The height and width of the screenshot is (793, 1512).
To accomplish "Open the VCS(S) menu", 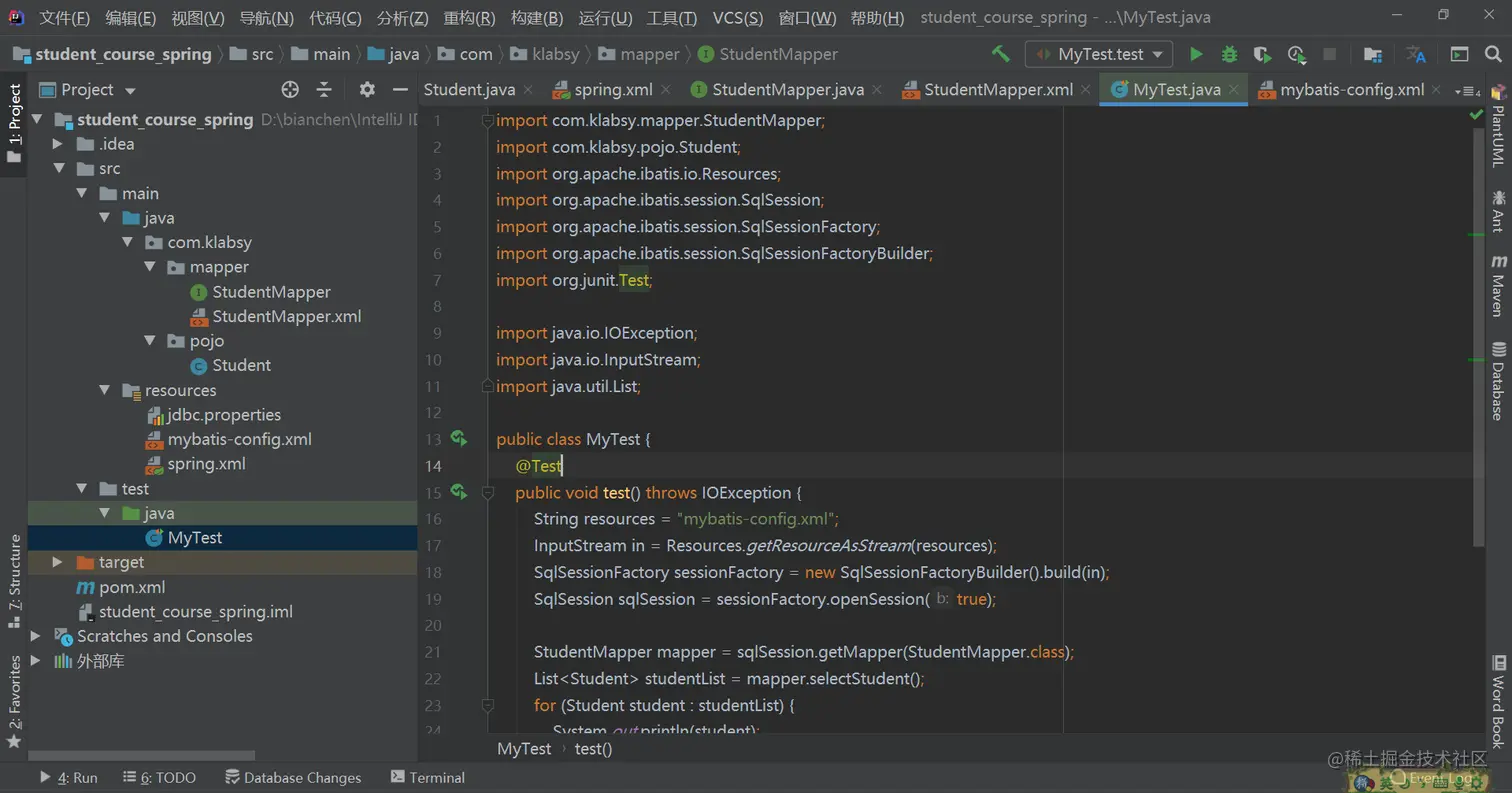I will coord(737,18).
